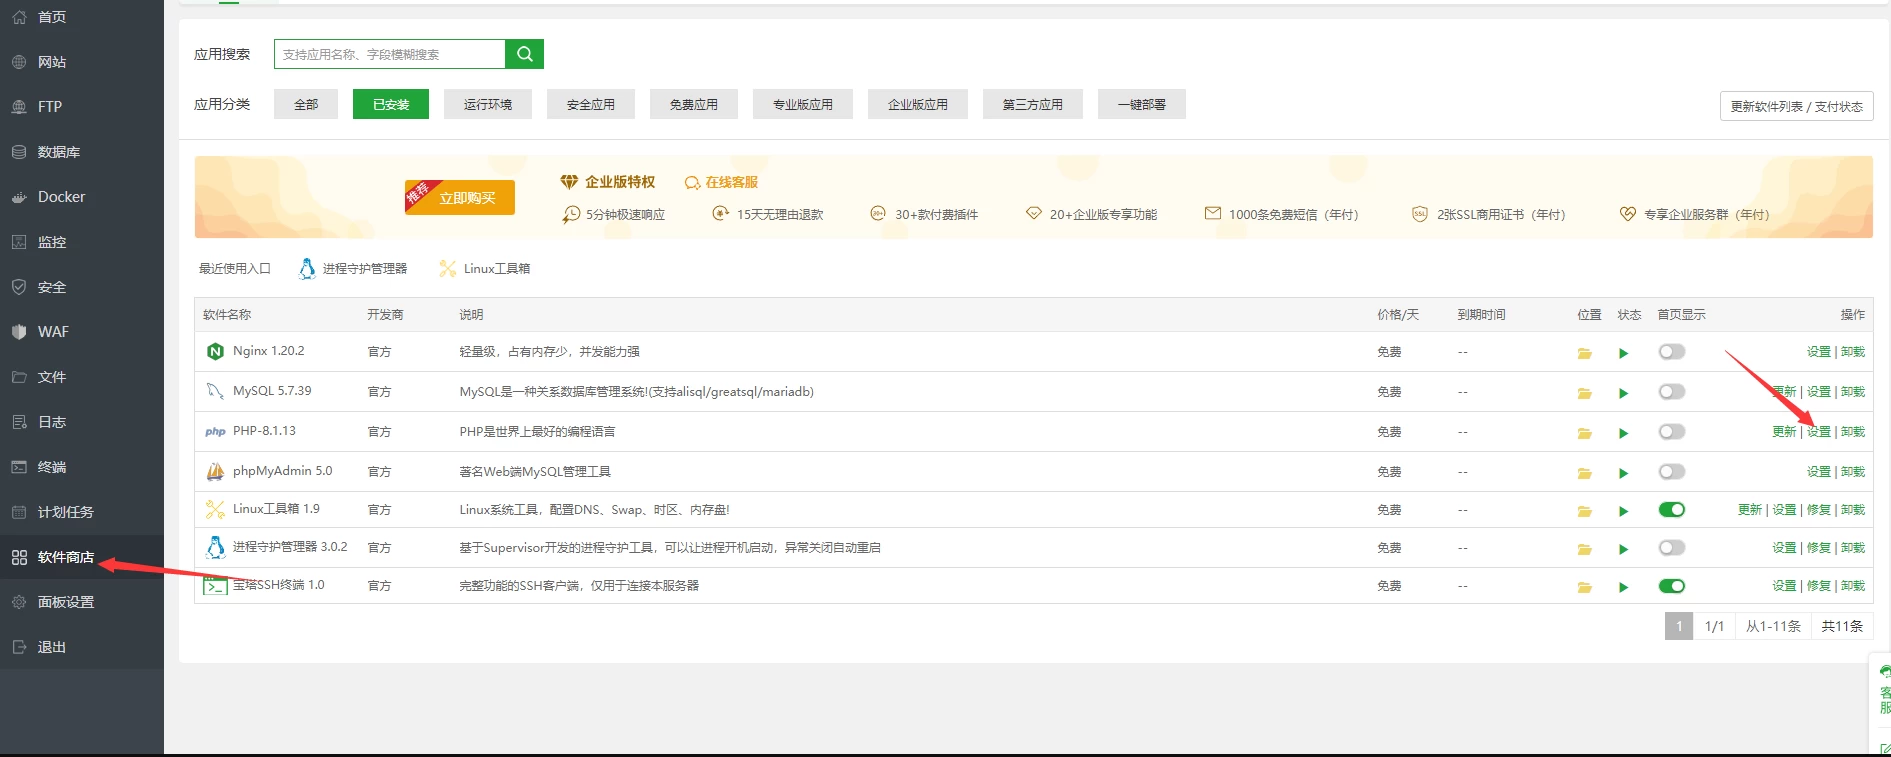The width and height of the screenshot is (1891, 757).
Task: Click 更新软件列表 / 支付状态 button
Action: [1796, 106]
